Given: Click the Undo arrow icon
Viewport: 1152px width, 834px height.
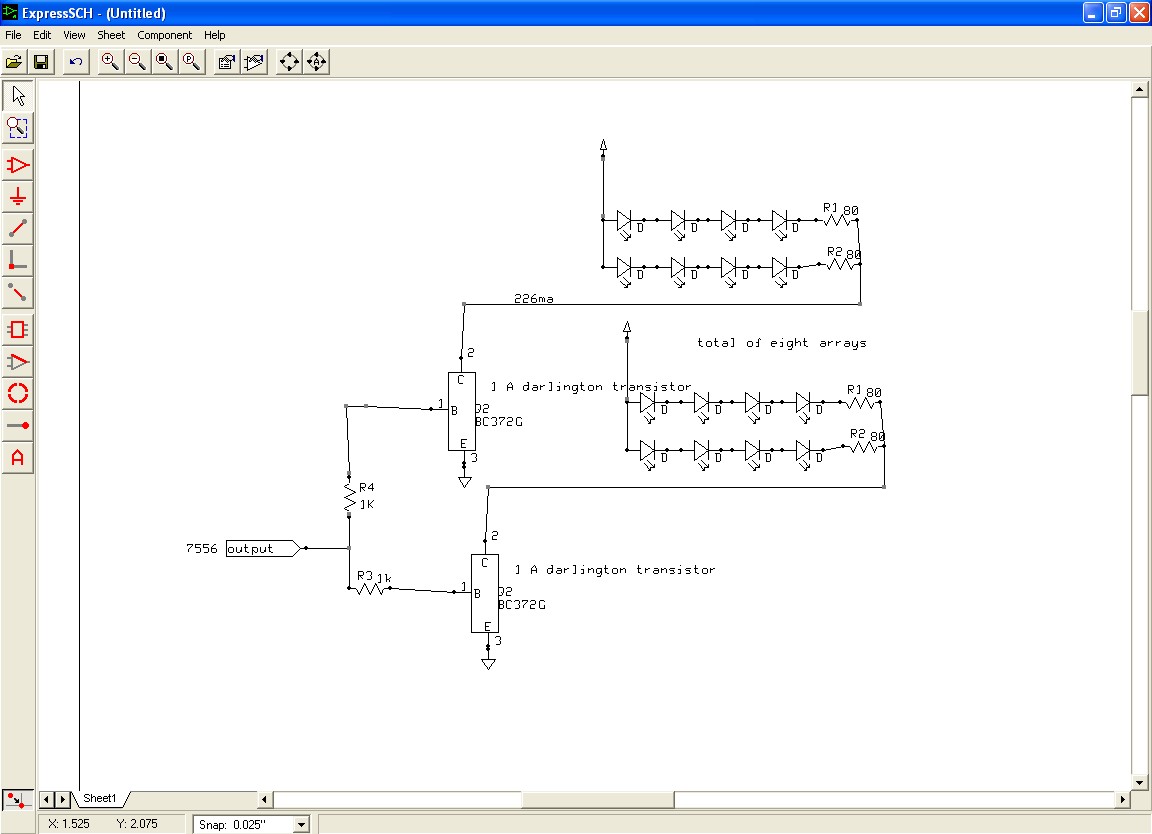Looking at the screenshot, I should click(76, 62).
